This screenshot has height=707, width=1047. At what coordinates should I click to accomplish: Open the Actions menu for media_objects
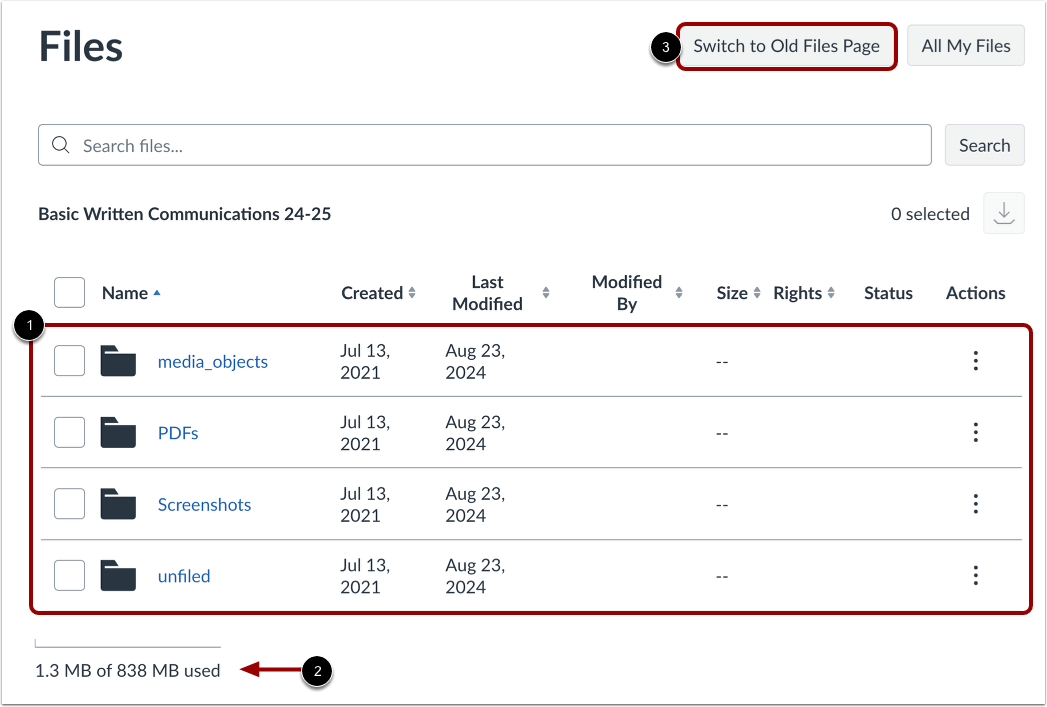point(975,361)
